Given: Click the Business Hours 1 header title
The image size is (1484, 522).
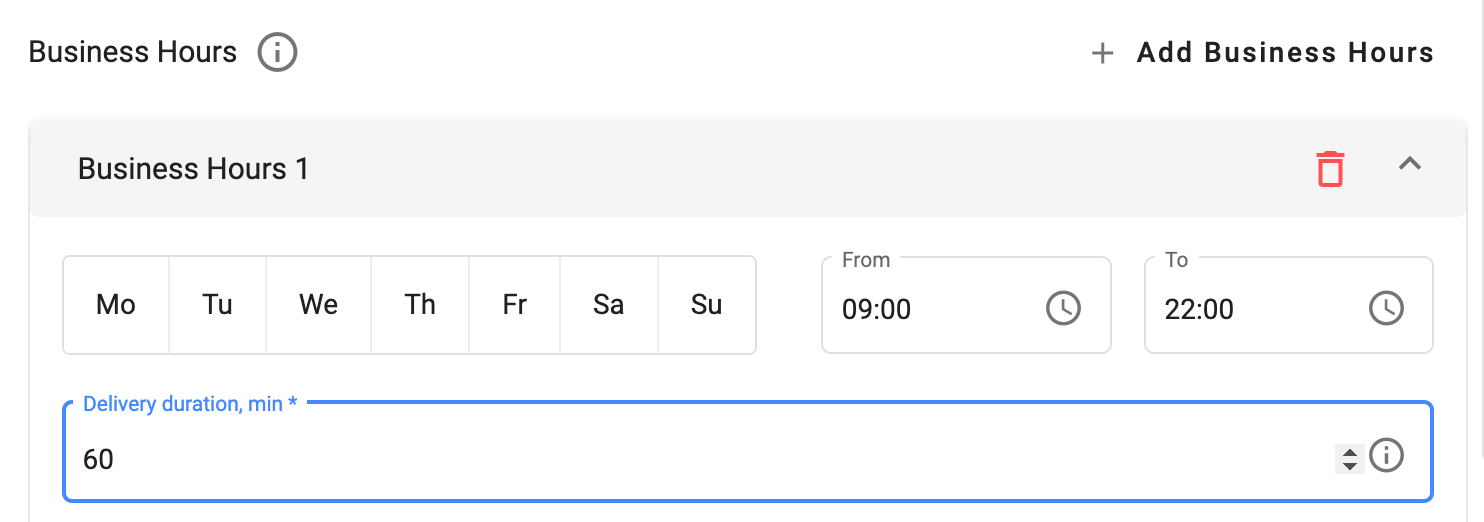Looking at the screenshot, I should [194, 169].
